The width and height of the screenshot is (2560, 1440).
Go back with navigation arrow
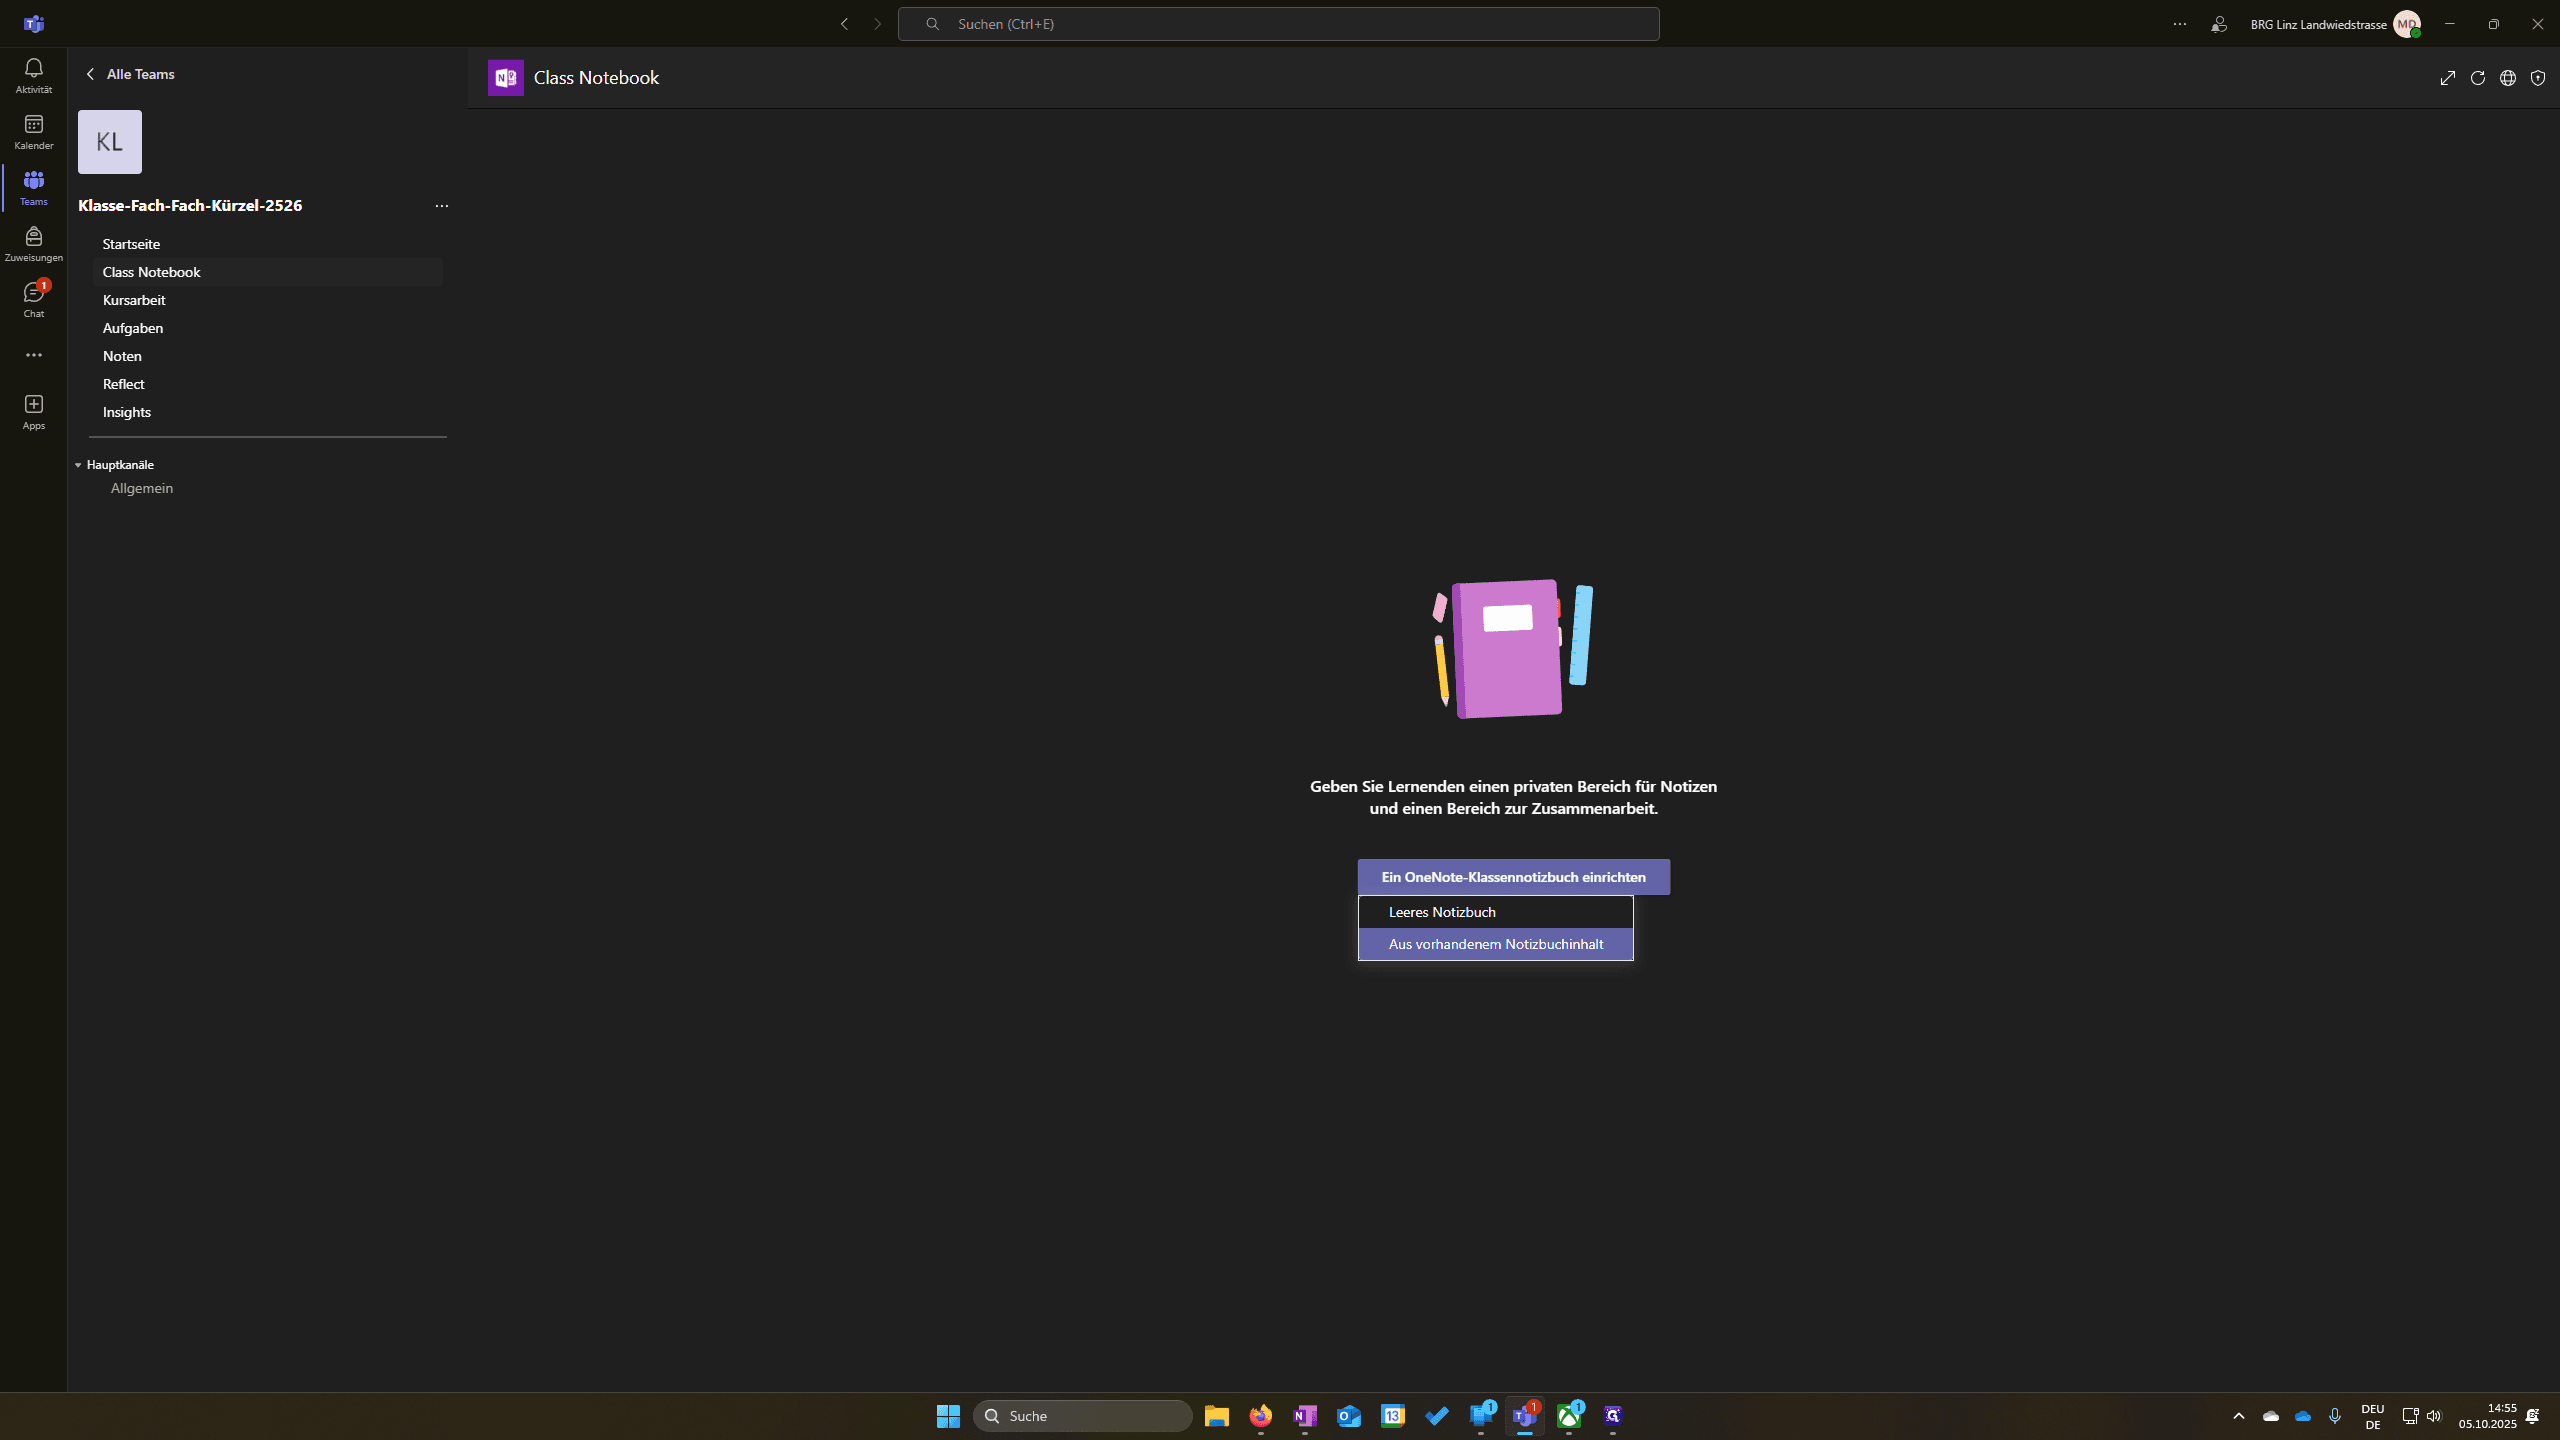[844, 24]
